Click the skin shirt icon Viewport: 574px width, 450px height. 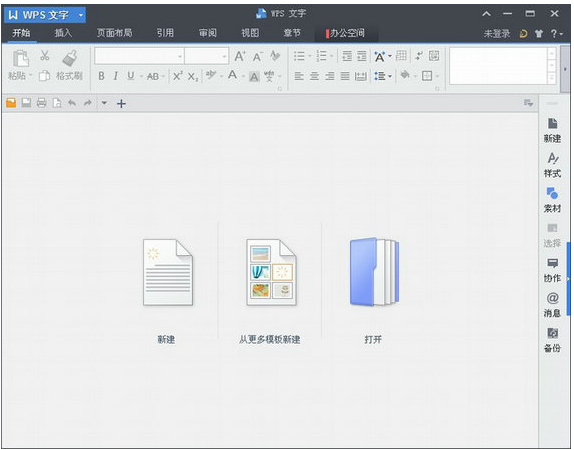(x=538, y=34)
